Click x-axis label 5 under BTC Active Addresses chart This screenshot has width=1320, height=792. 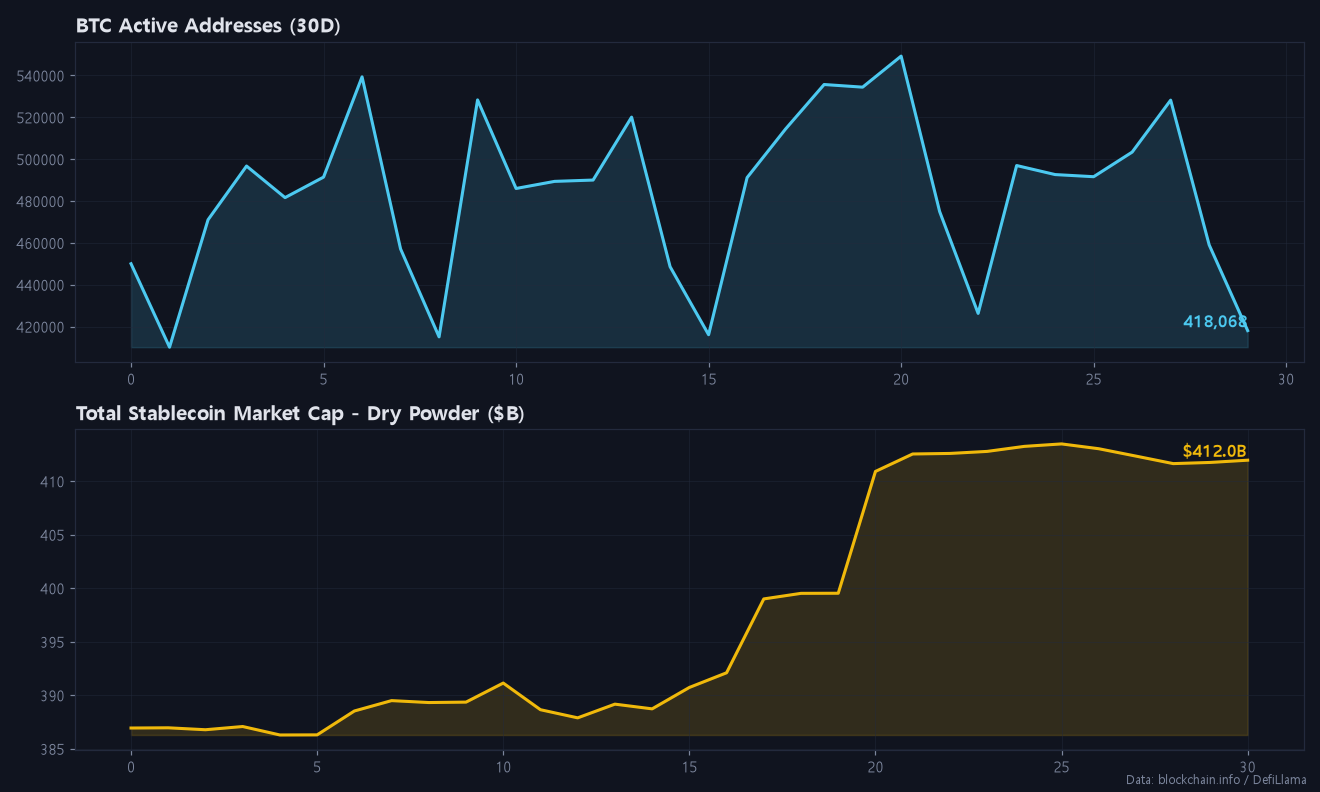pyautogui.click(x=324, y=380)
